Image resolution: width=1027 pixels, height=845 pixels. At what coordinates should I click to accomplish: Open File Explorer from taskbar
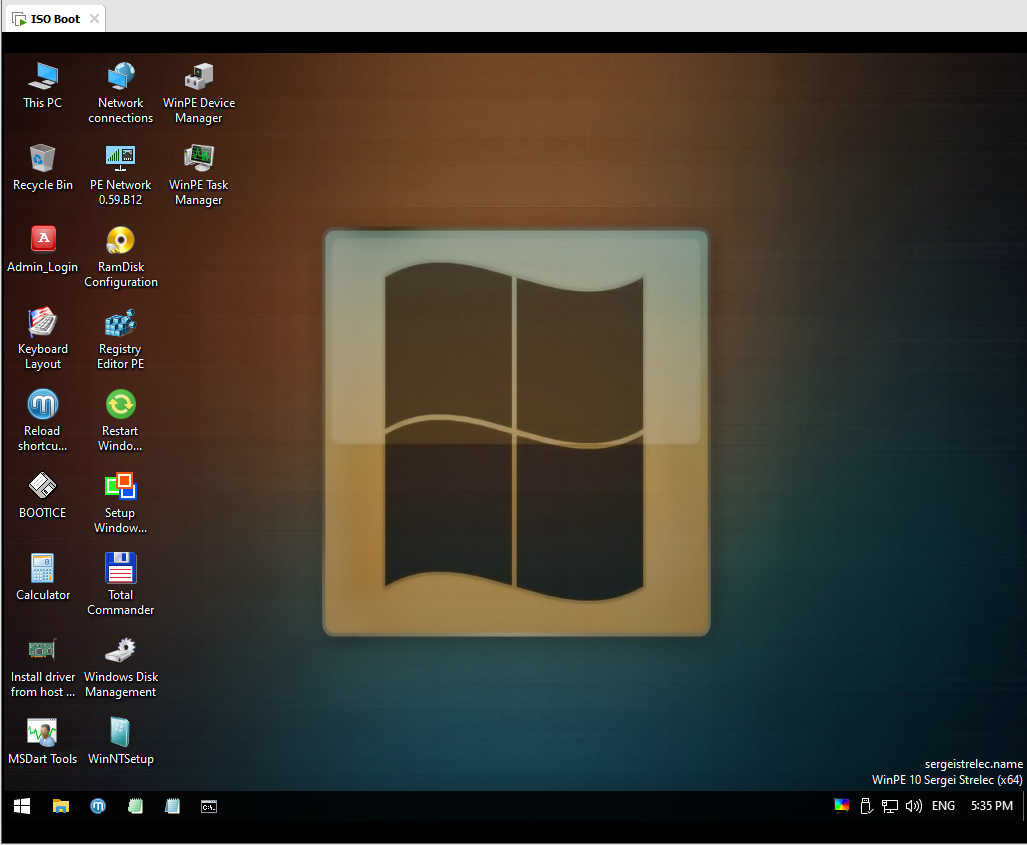(61, 806)
